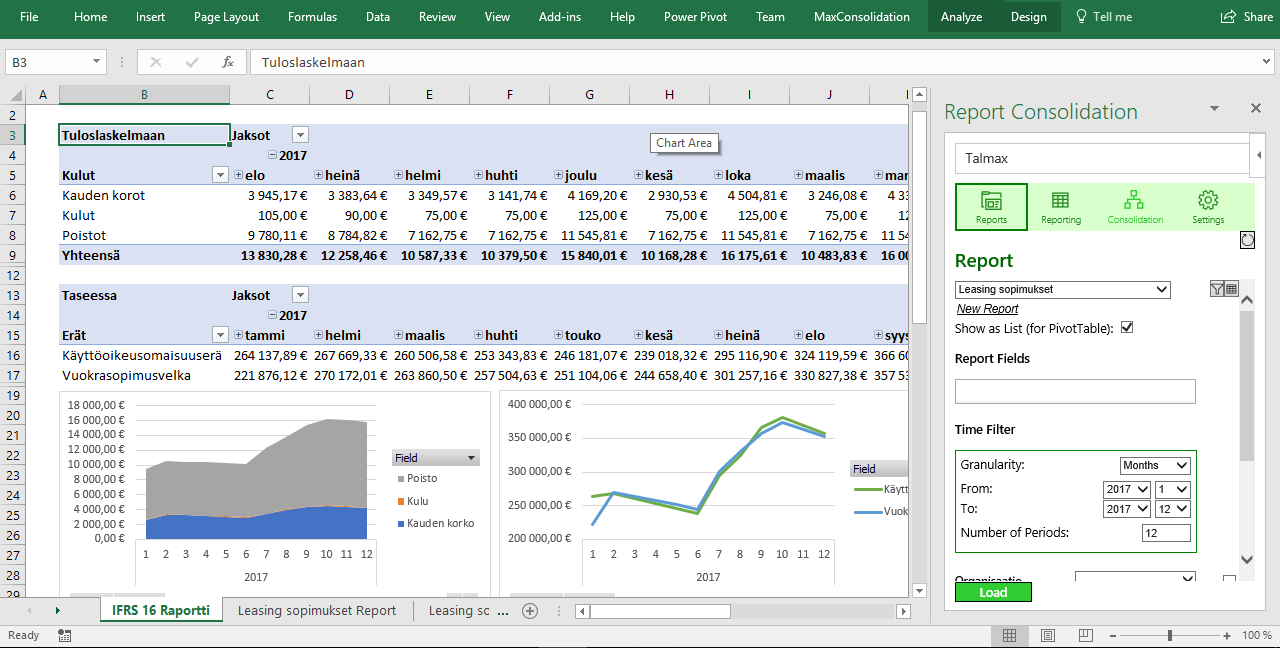Switch to Leasing sopimukset Report sheet
Viewport: 1280px width, 648px height.
pyautogui.click(x=317, y=610)
